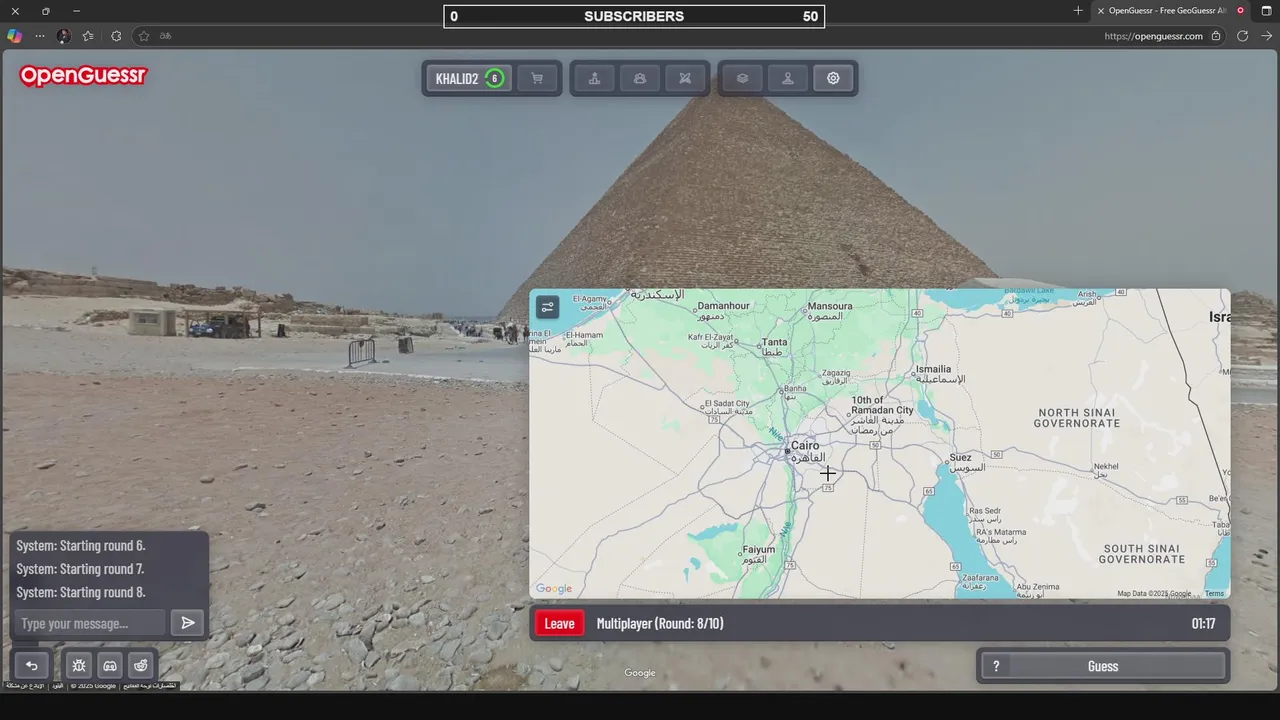Image resolution: width=1280 pixels, height=720 pixels.
Task: Report a bug icon
Action: [79, 666]
